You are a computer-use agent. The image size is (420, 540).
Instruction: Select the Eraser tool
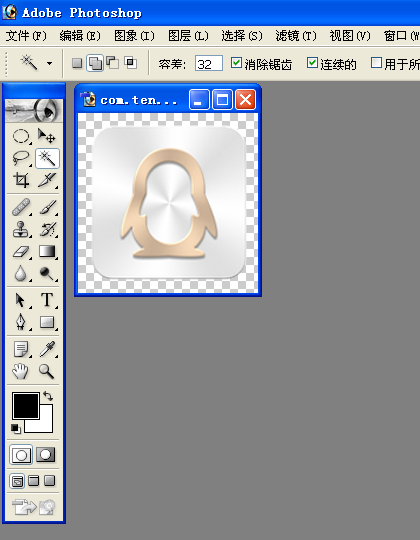pos(21,252)
